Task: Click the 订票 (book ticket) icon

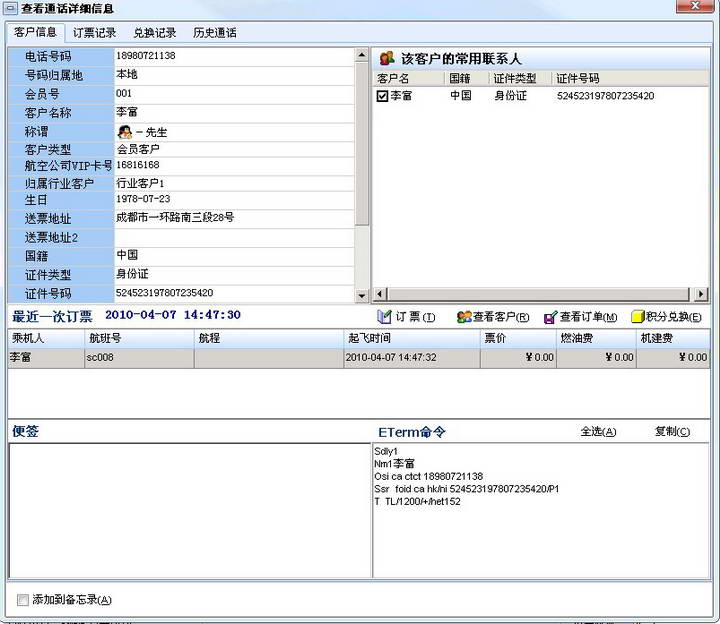Action: (384, 317)
